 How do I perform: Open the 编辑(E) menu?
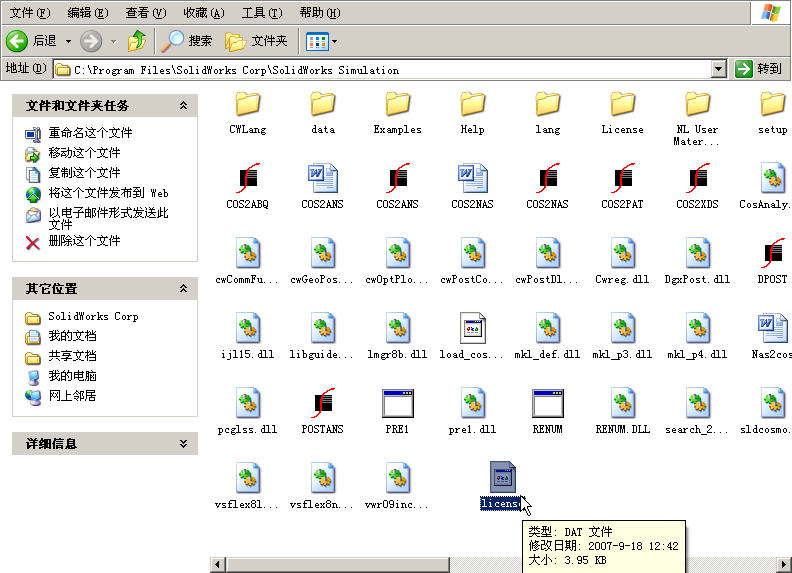[x=88, y=13]
